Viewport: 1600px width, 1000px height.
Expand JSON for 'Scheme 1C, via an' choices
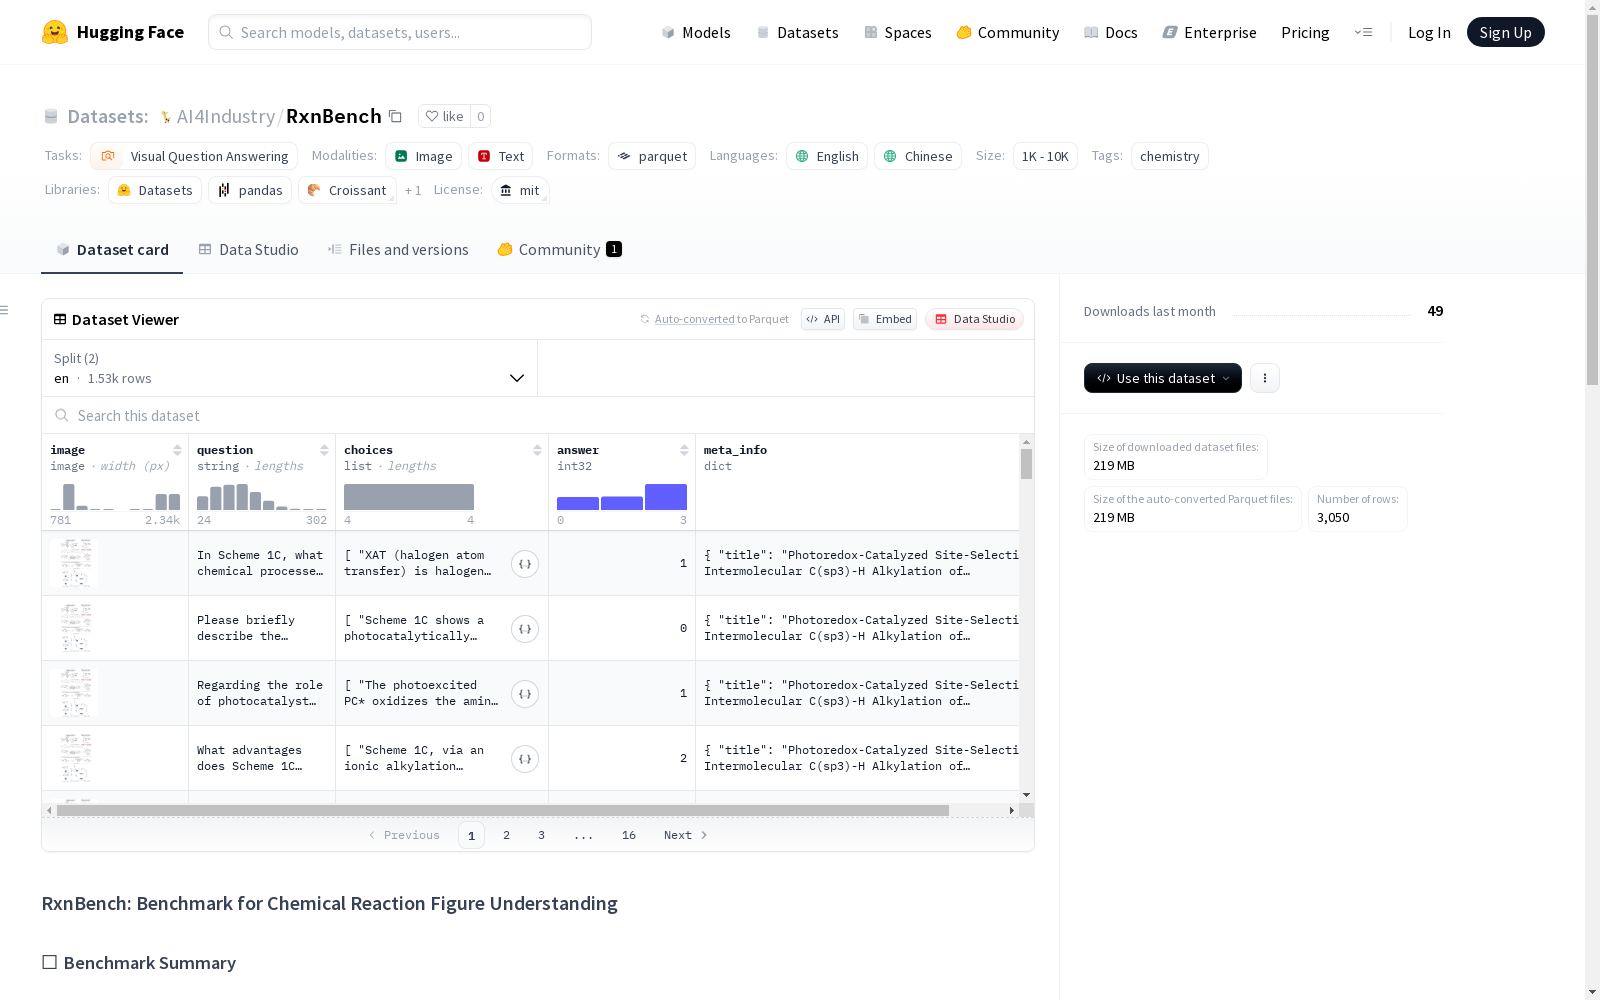coord(525,759)
